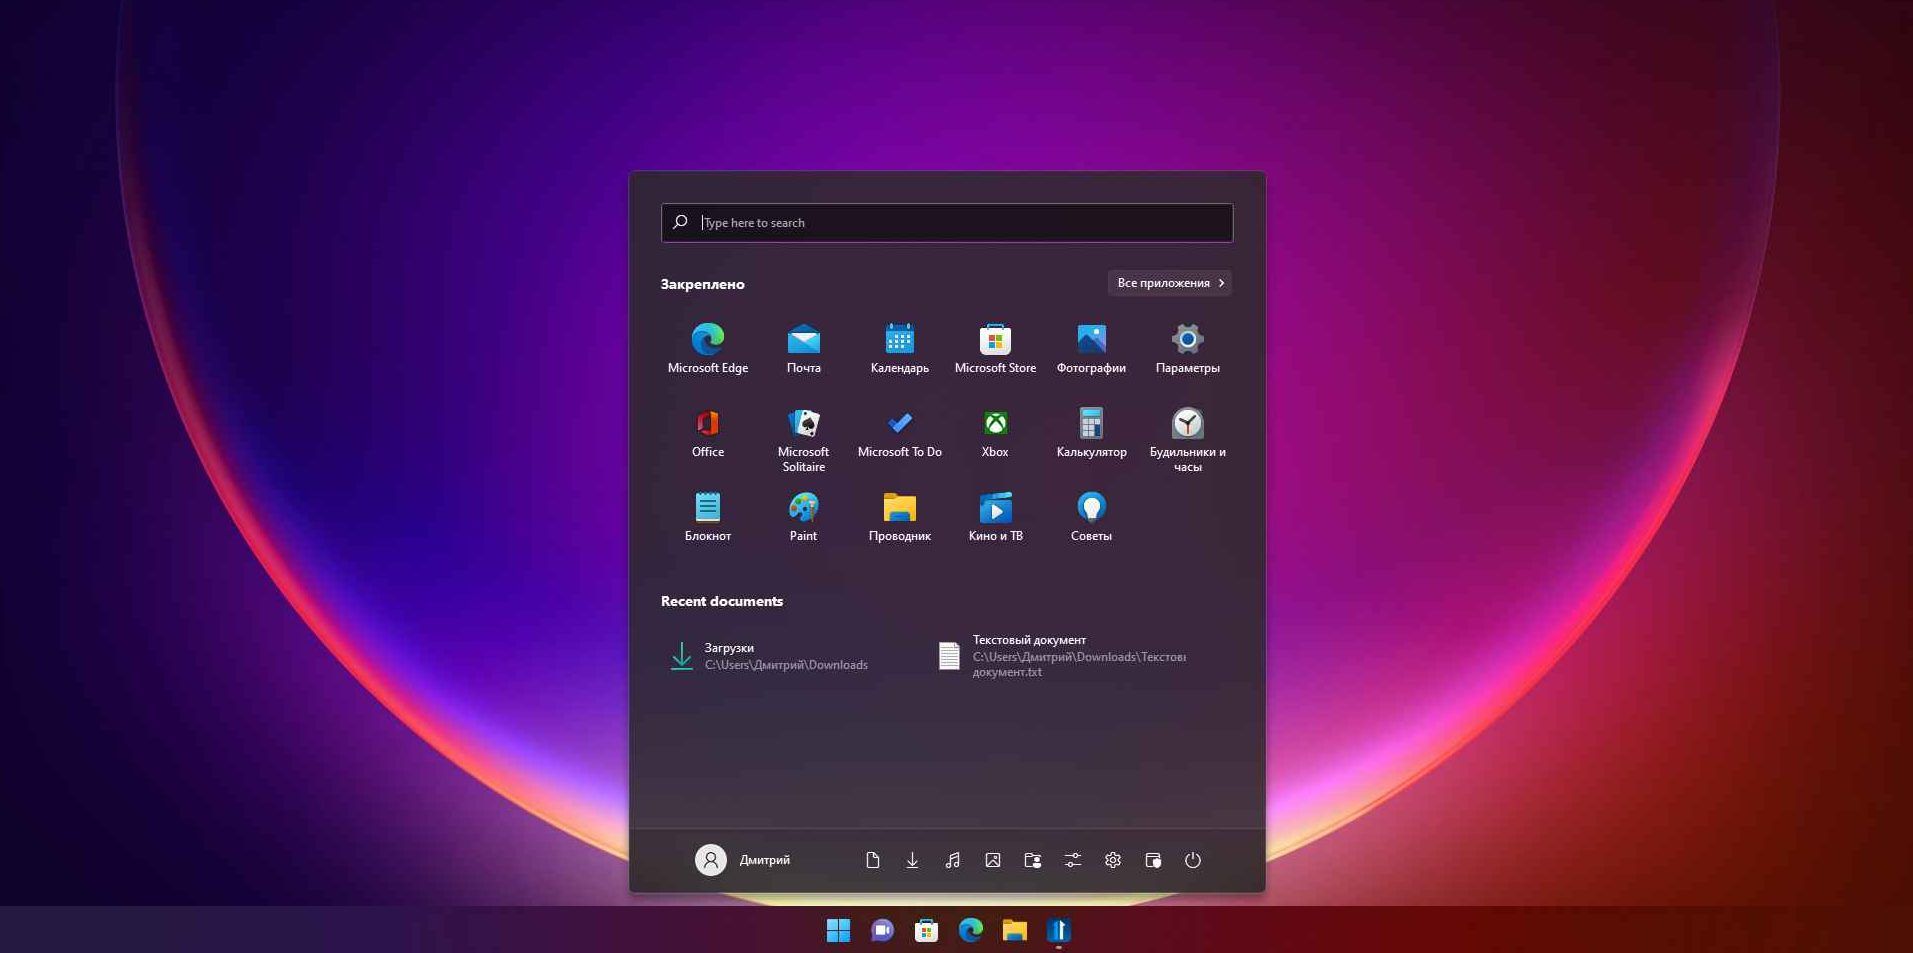This screenshot has height=953, width=1913.
Task: Open the Music folder shortcut
Action: coord(952,860)
